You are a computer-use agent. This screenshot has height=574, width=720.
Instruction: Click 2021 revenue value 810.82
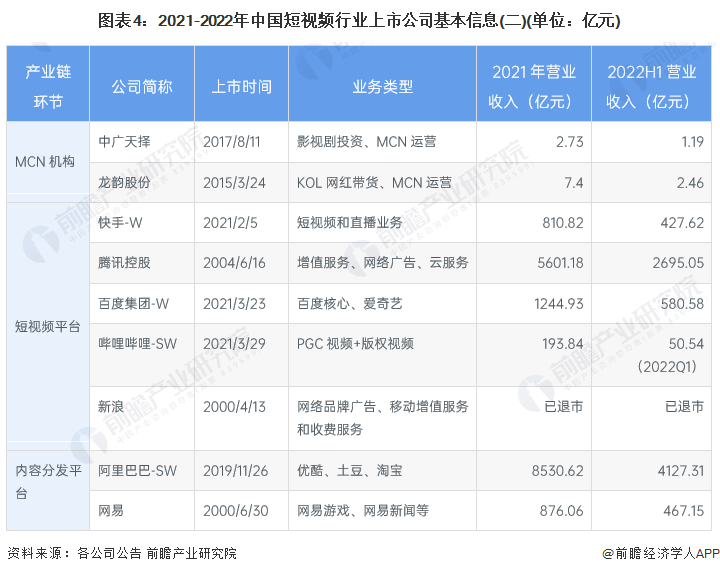tap(563, 223)
